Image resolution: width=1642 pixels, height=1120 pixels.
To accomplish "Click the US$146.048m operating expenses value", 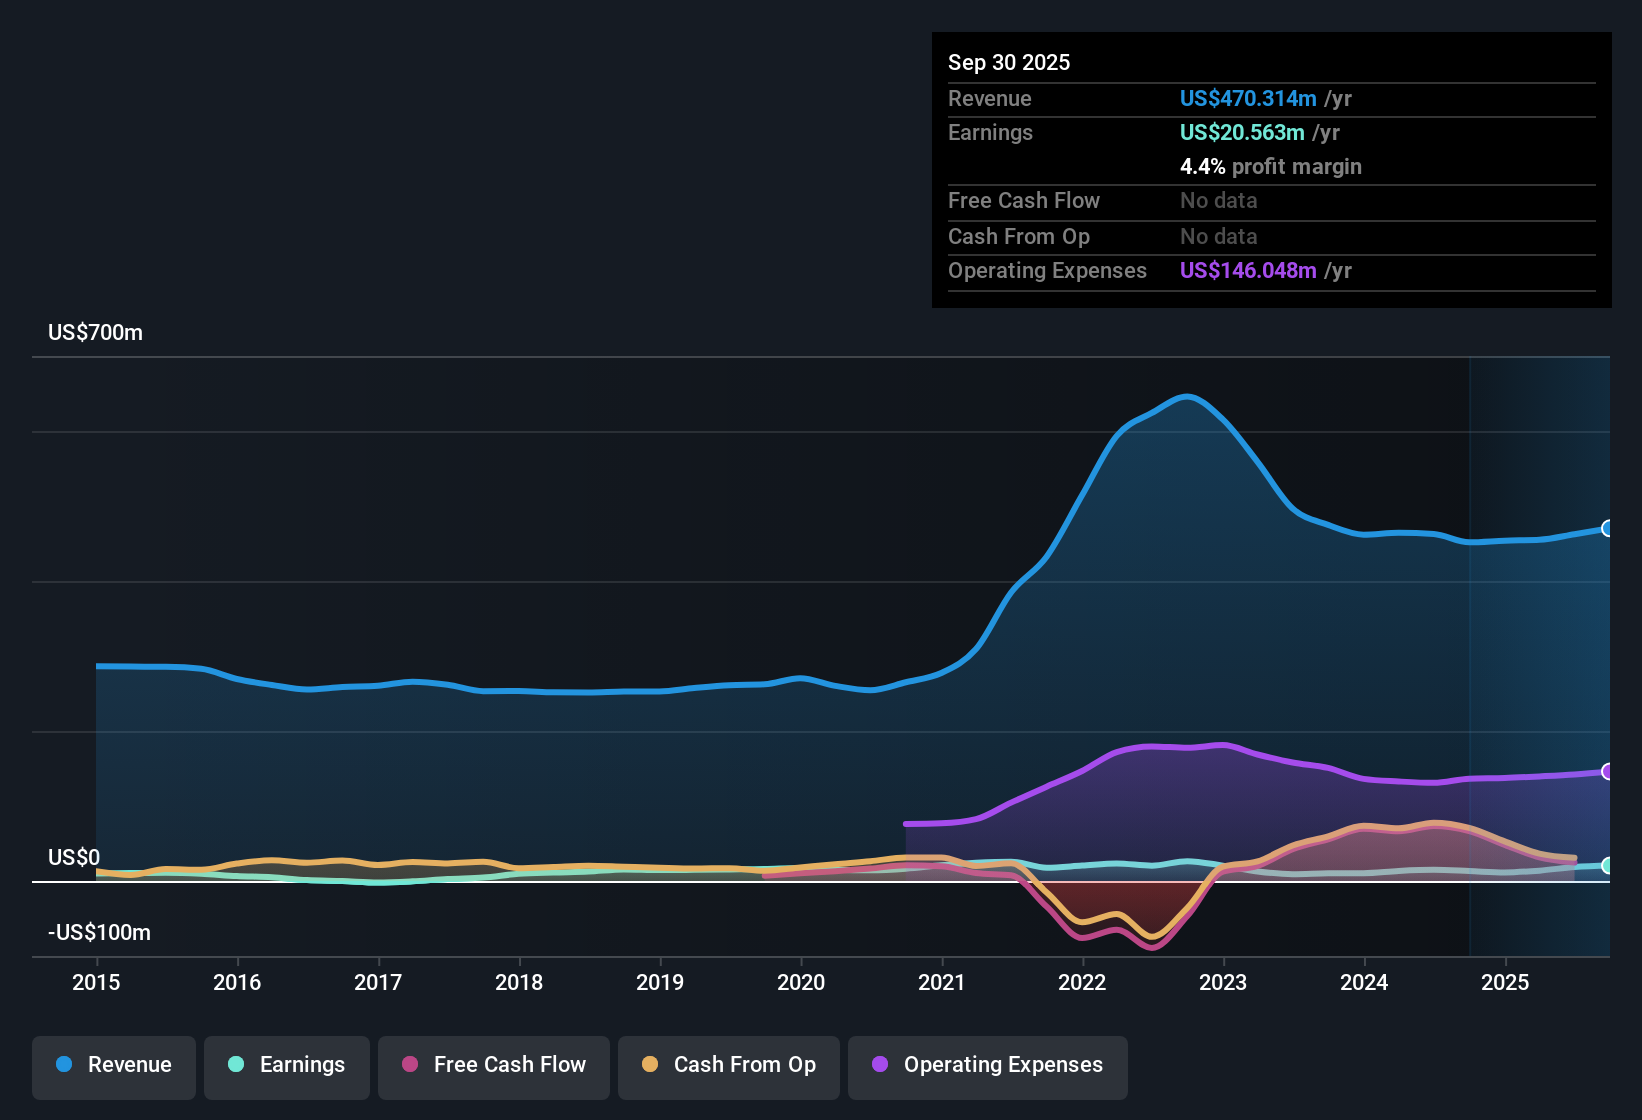I will click(x=1247, y=271).
